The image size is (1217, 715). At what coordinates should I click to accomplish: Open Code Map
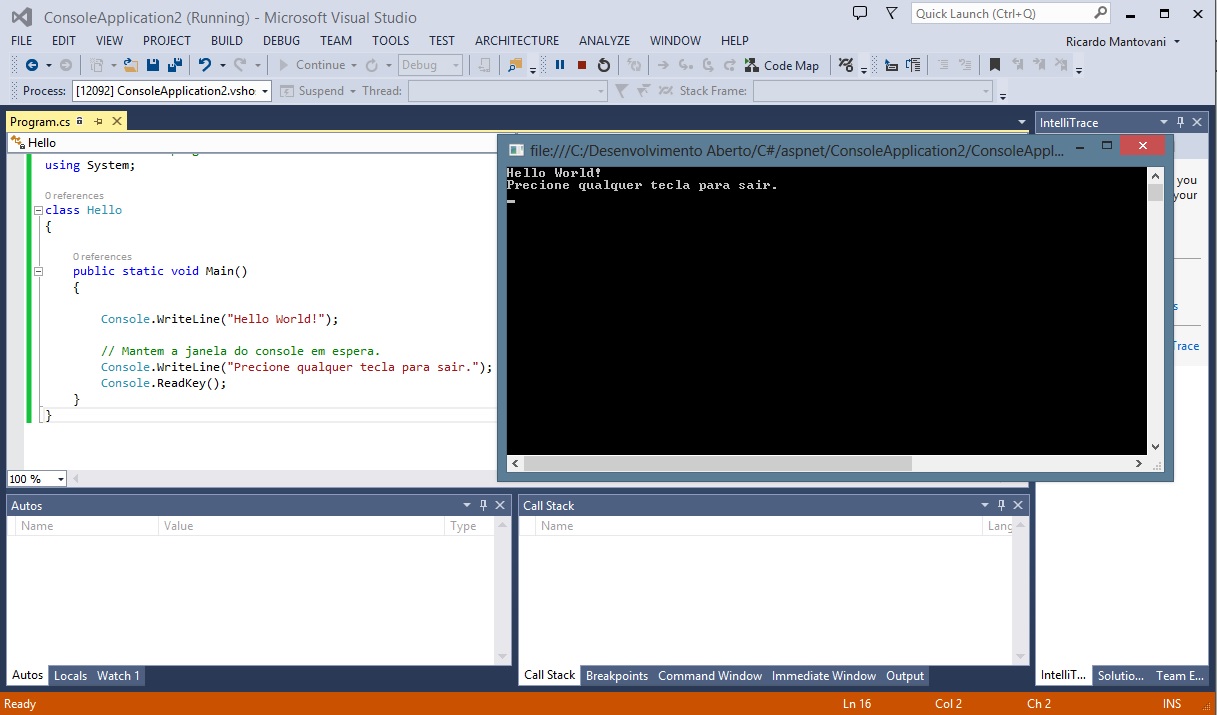(x=781, y=65)
